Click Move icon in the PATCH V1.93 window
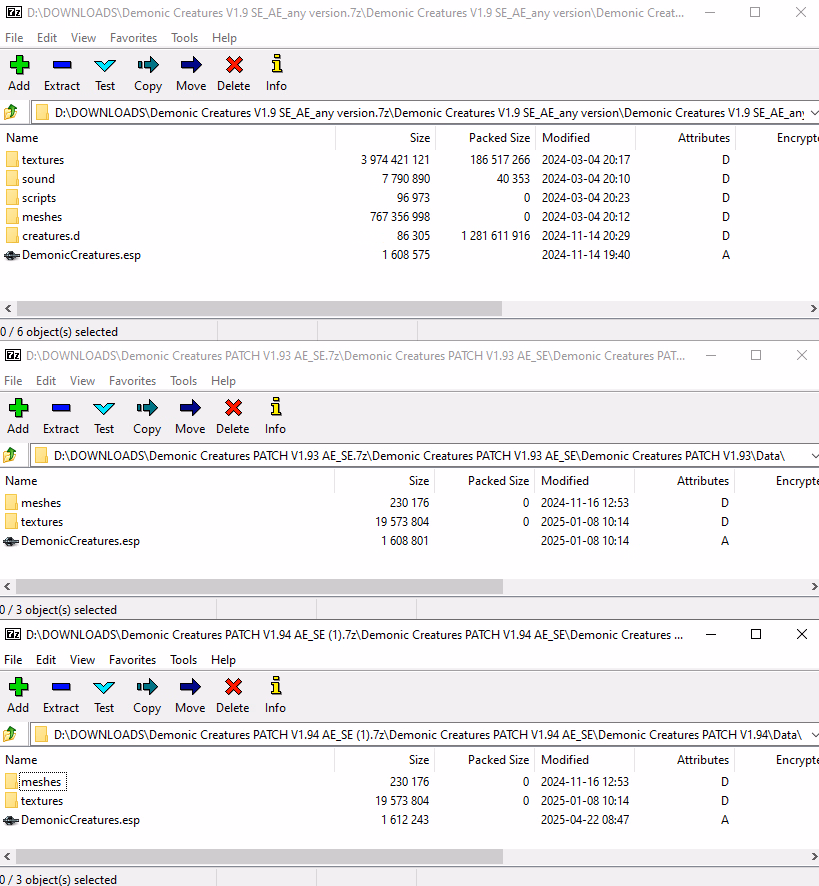The image size is (819, 886). [x=190, y=408]
